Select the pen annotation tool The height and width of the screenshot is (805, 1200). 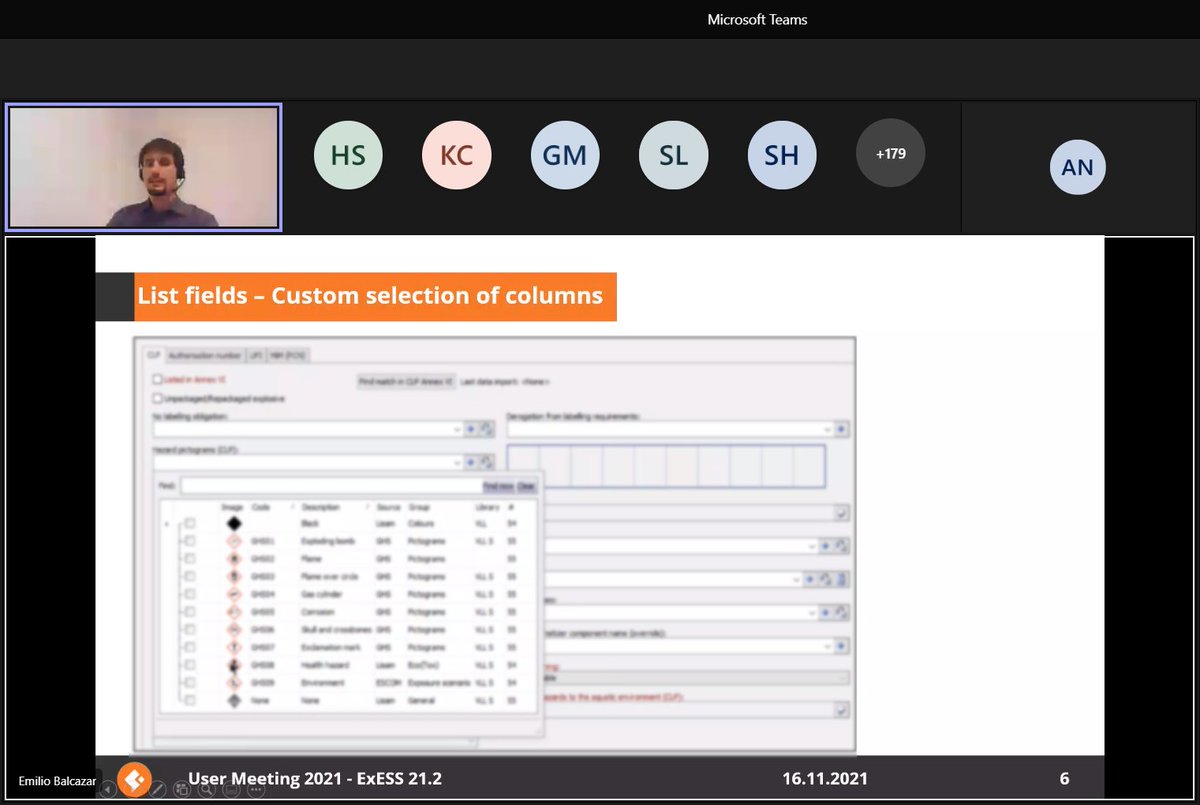point(158,788)
